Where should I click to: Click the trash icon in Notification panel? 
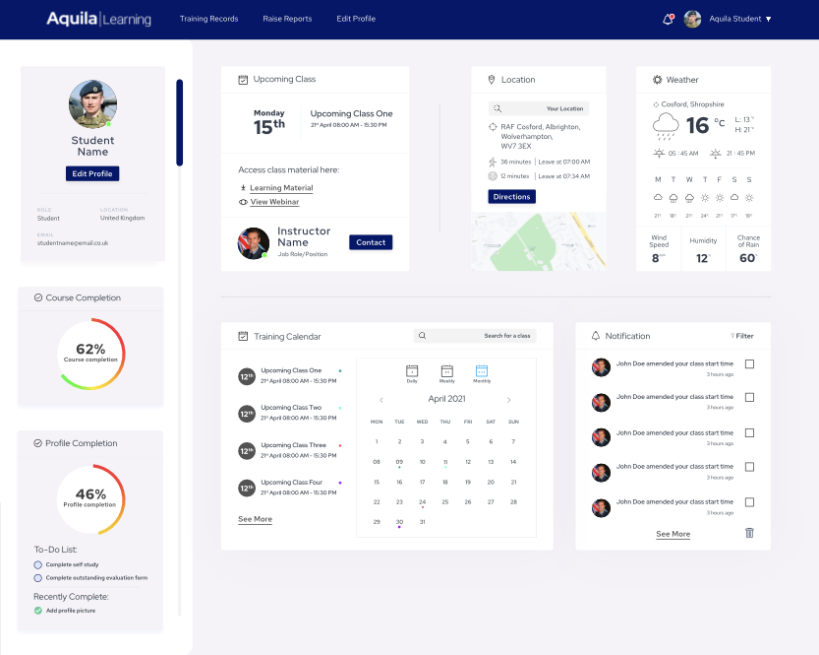[x=749, y=533]
